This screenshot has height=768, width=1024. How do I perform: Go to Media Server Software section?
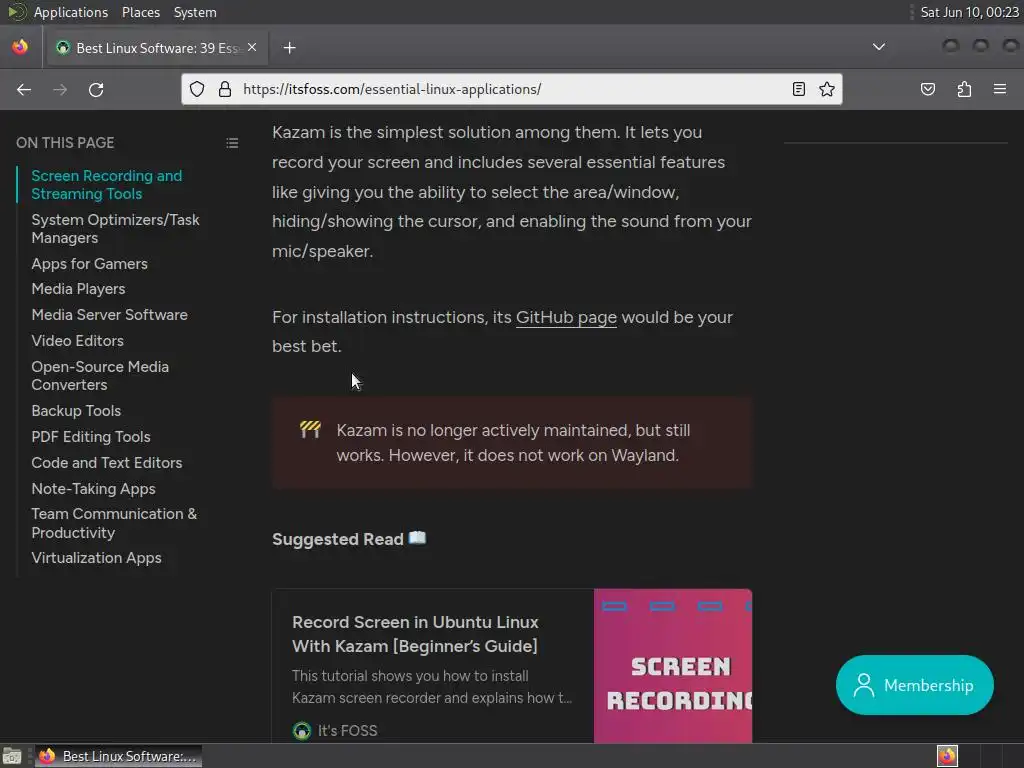click(110, 315)
